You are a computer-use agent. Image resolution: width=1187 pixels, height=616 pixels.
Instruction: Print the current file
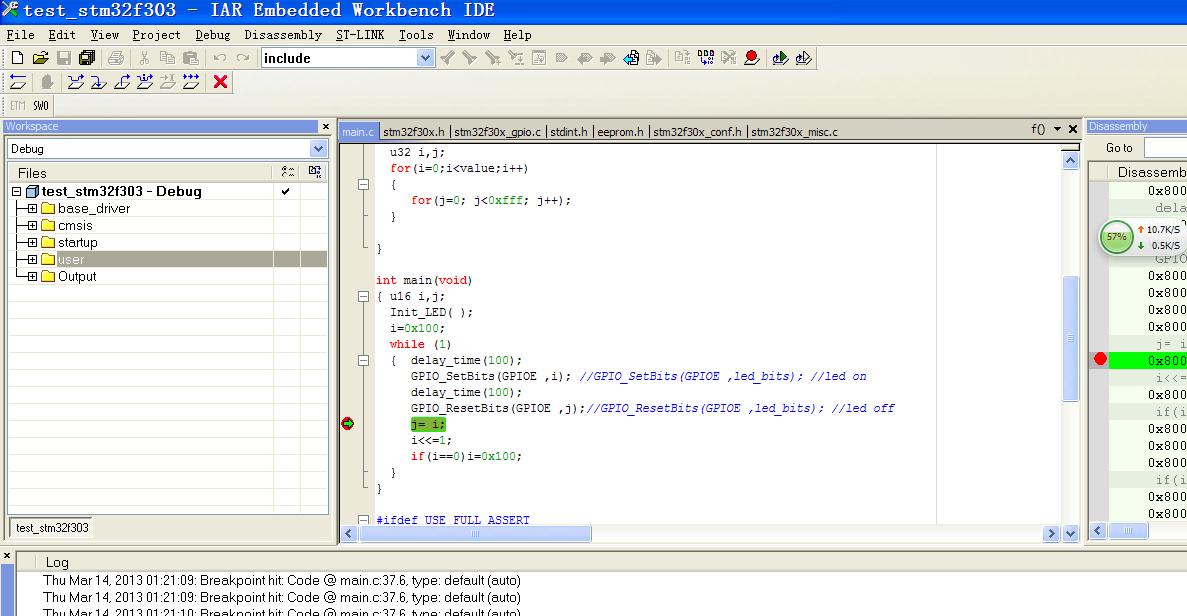pyautogui.click(x=116, y=58)
